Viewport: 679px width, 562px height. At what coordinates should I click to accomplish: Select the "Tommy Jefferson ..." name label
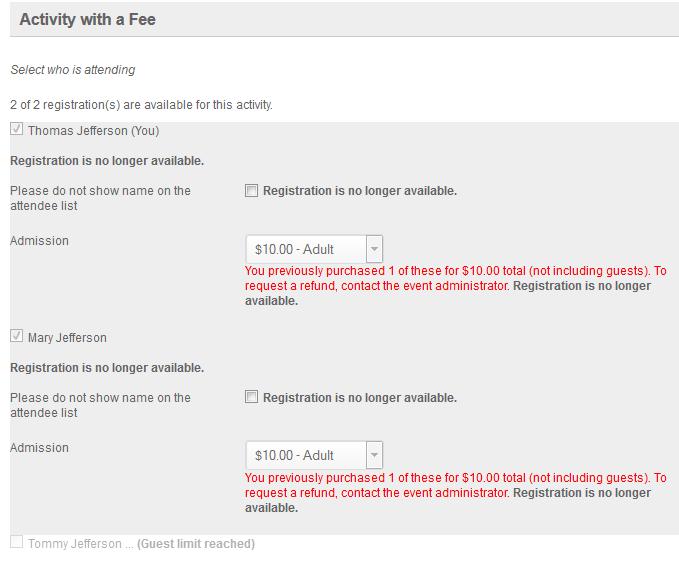click(x=80, y=544)
